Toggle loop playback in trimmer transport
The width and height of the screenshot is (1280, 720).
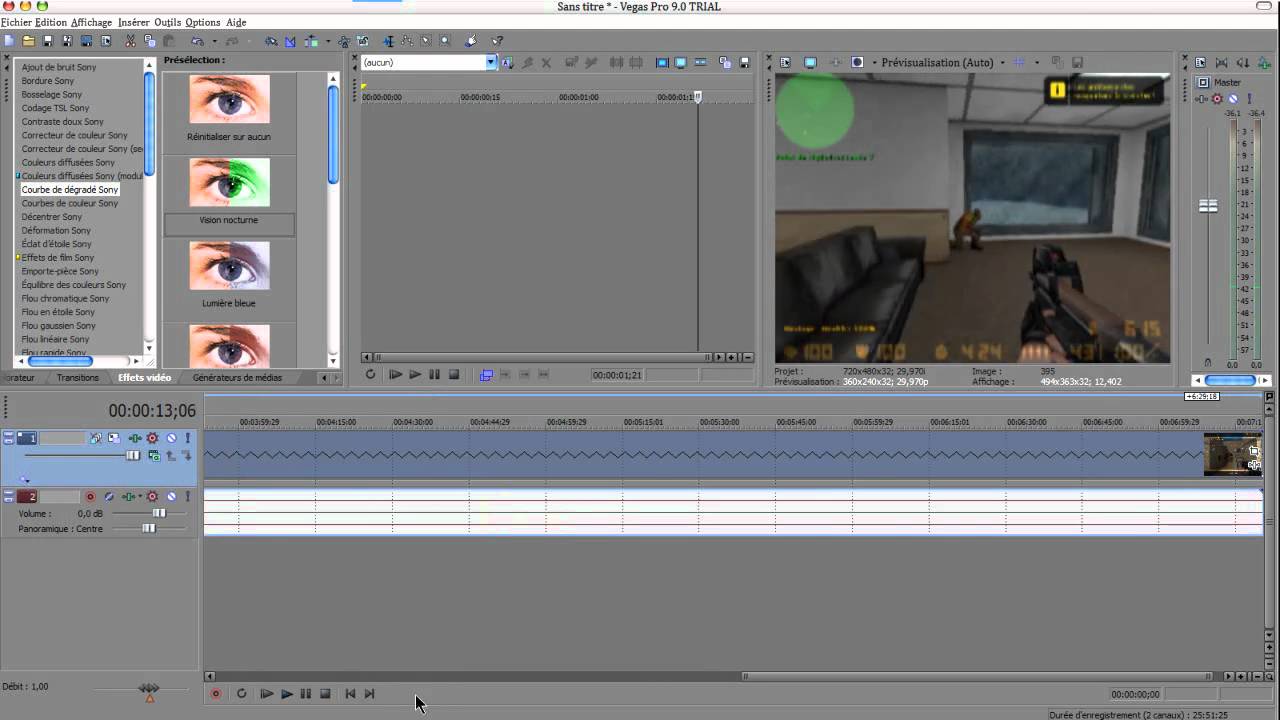tap(370, 374)
